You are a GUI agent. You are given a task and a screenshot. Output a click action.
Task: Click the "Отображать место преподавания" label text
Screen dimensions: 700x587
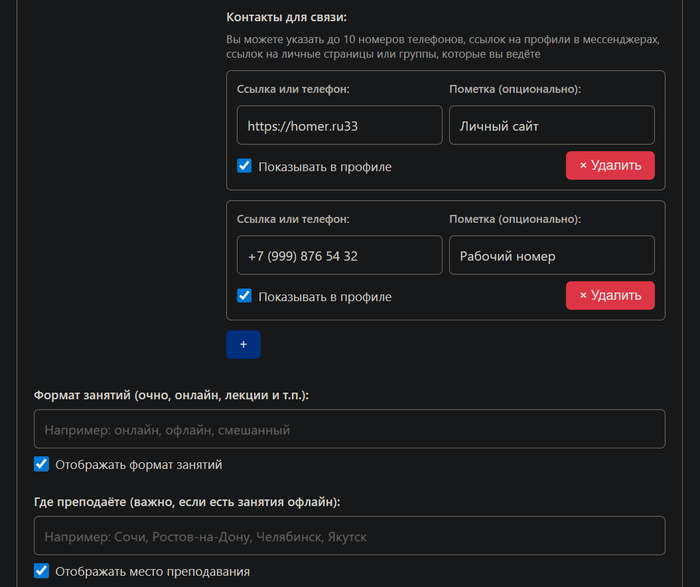tap(152, 572)
